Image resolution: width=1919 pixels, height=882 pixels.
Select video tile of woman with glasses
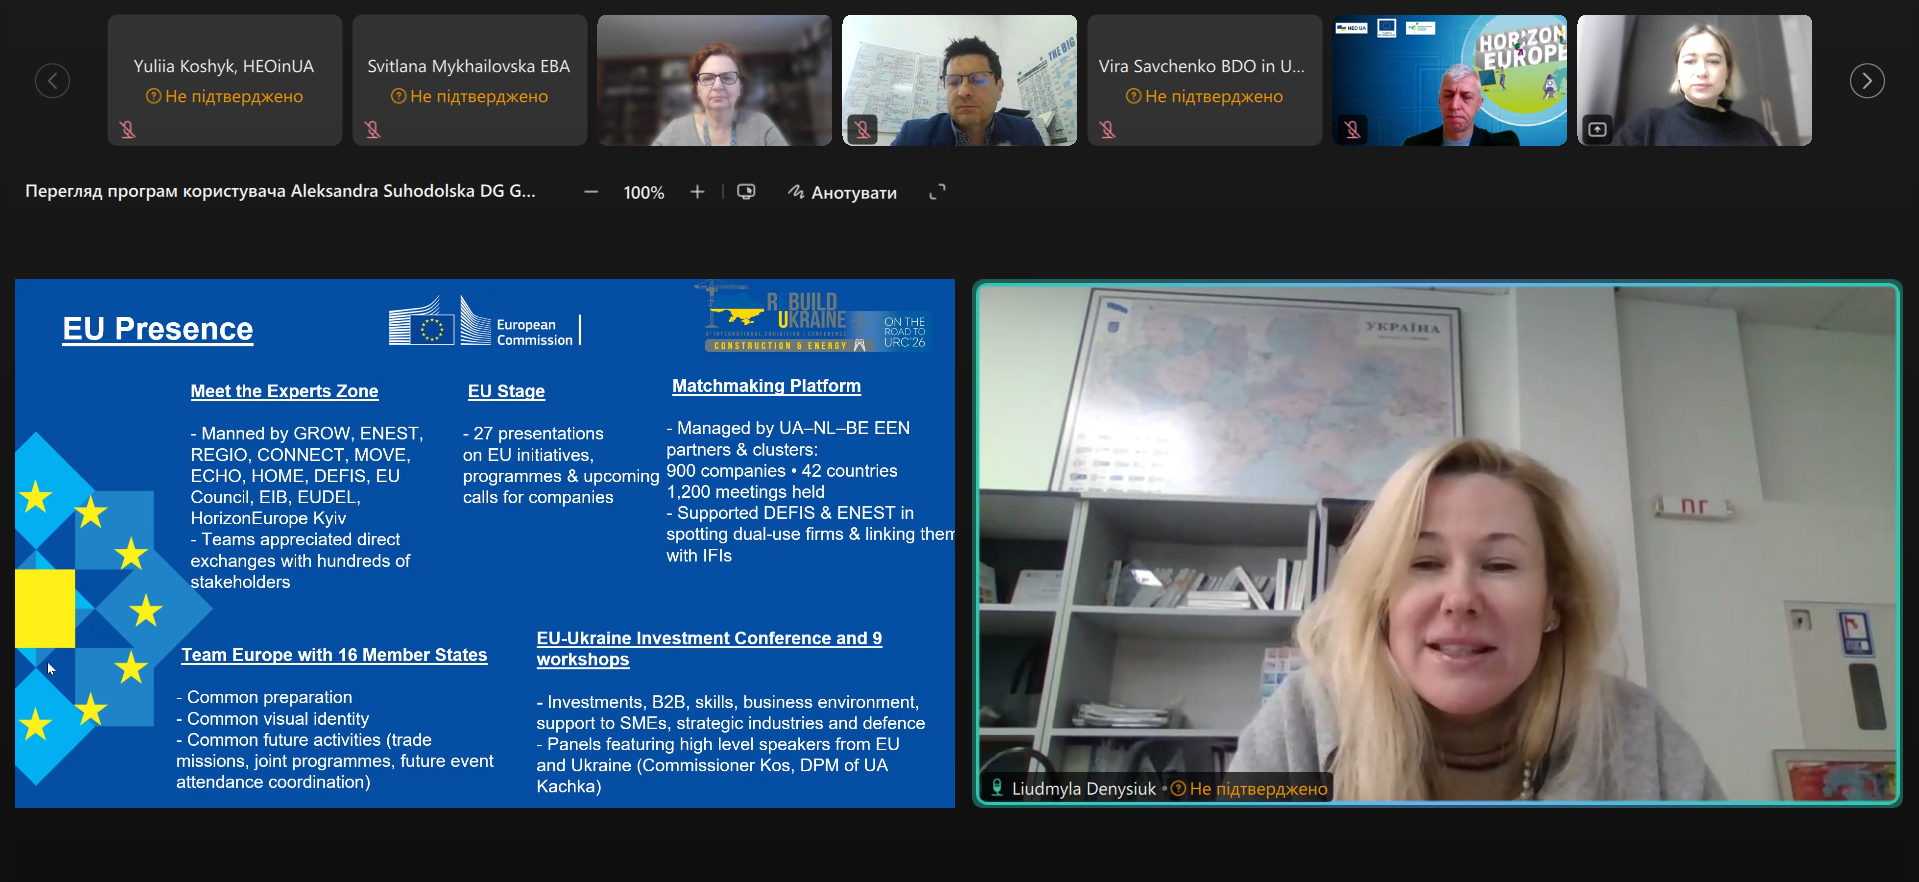(x=714, y=80)
